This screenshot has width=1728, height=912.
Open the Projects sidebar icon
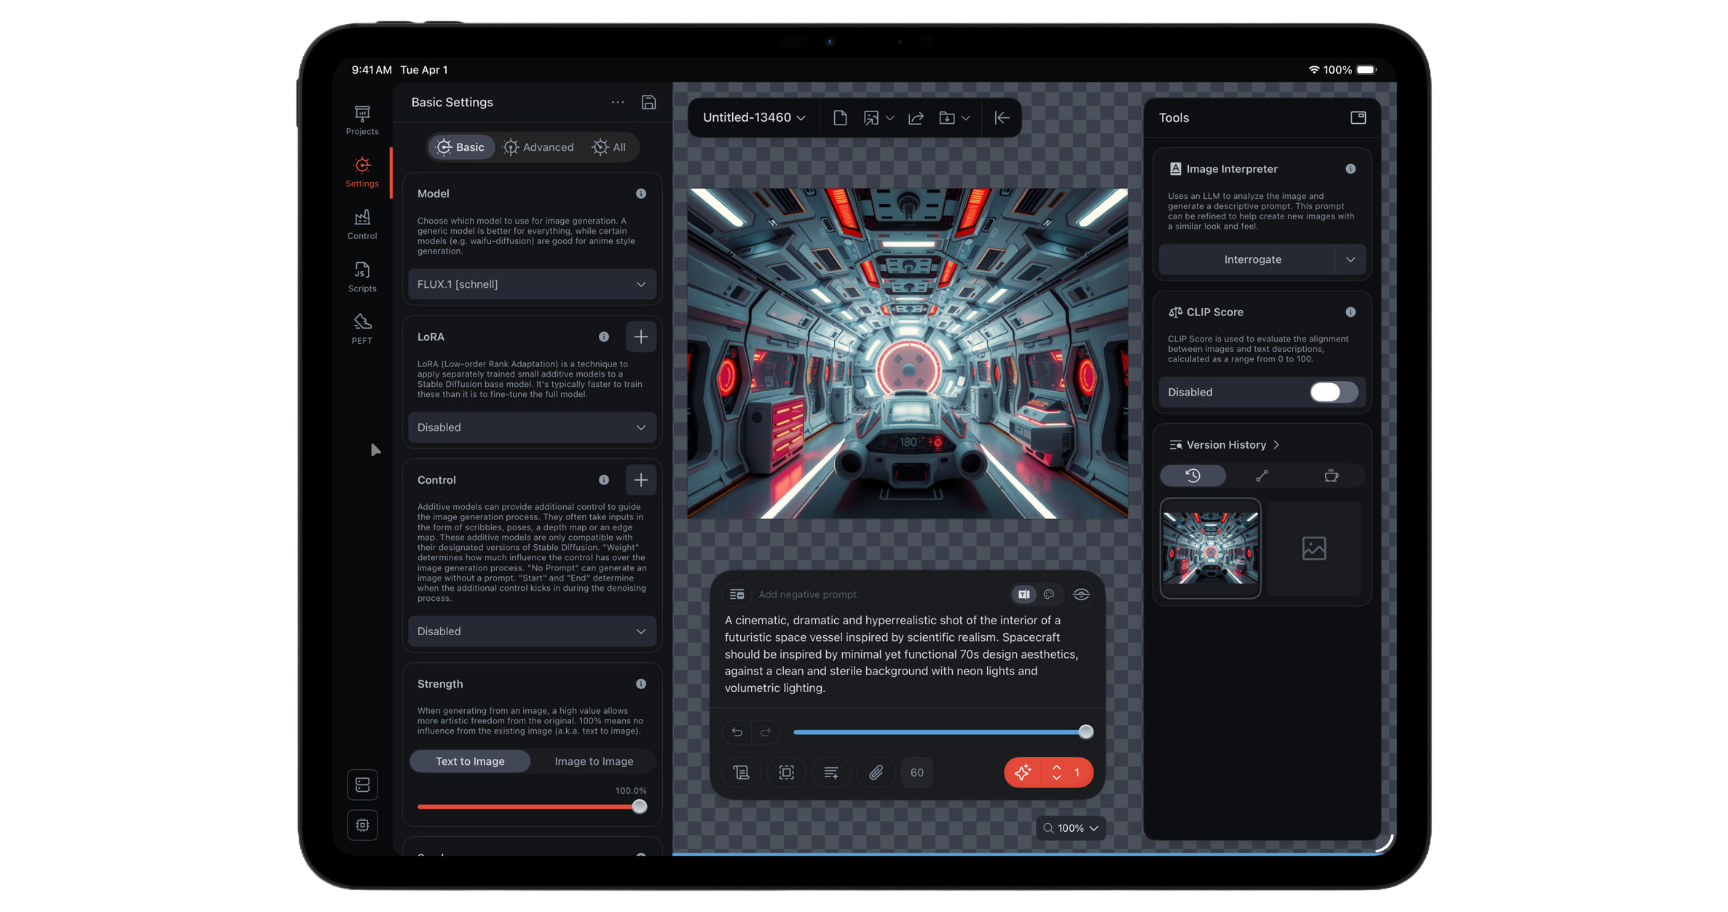coord(362,119)
